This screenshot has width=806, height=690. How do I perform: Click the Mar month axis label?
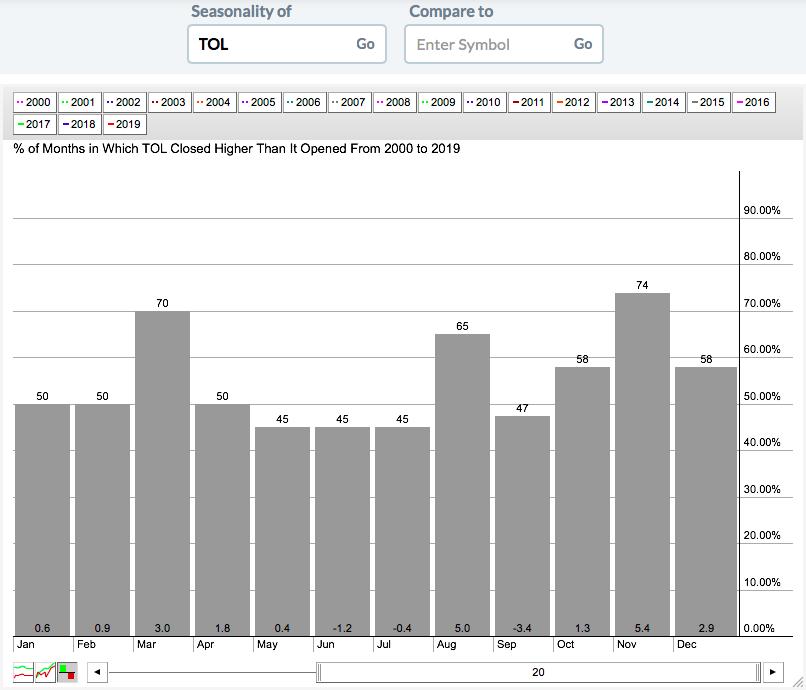point(146,644)
